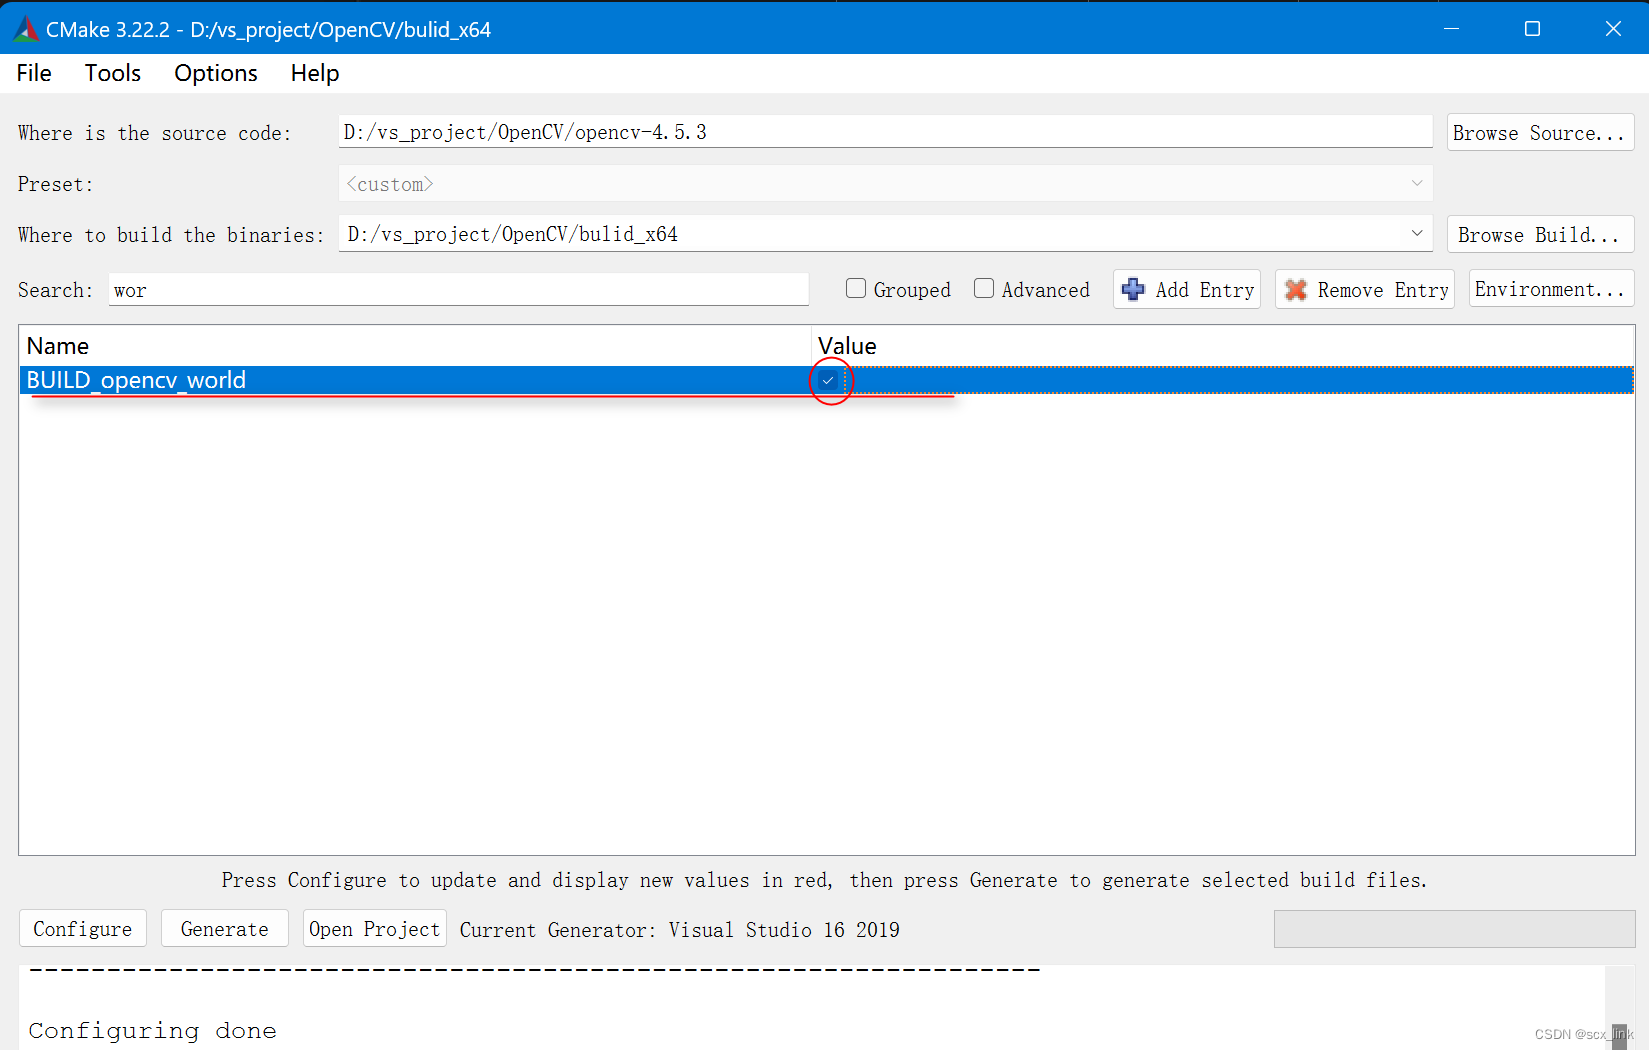Select the BUILD_opencv_world entry name

coord(136,380)
